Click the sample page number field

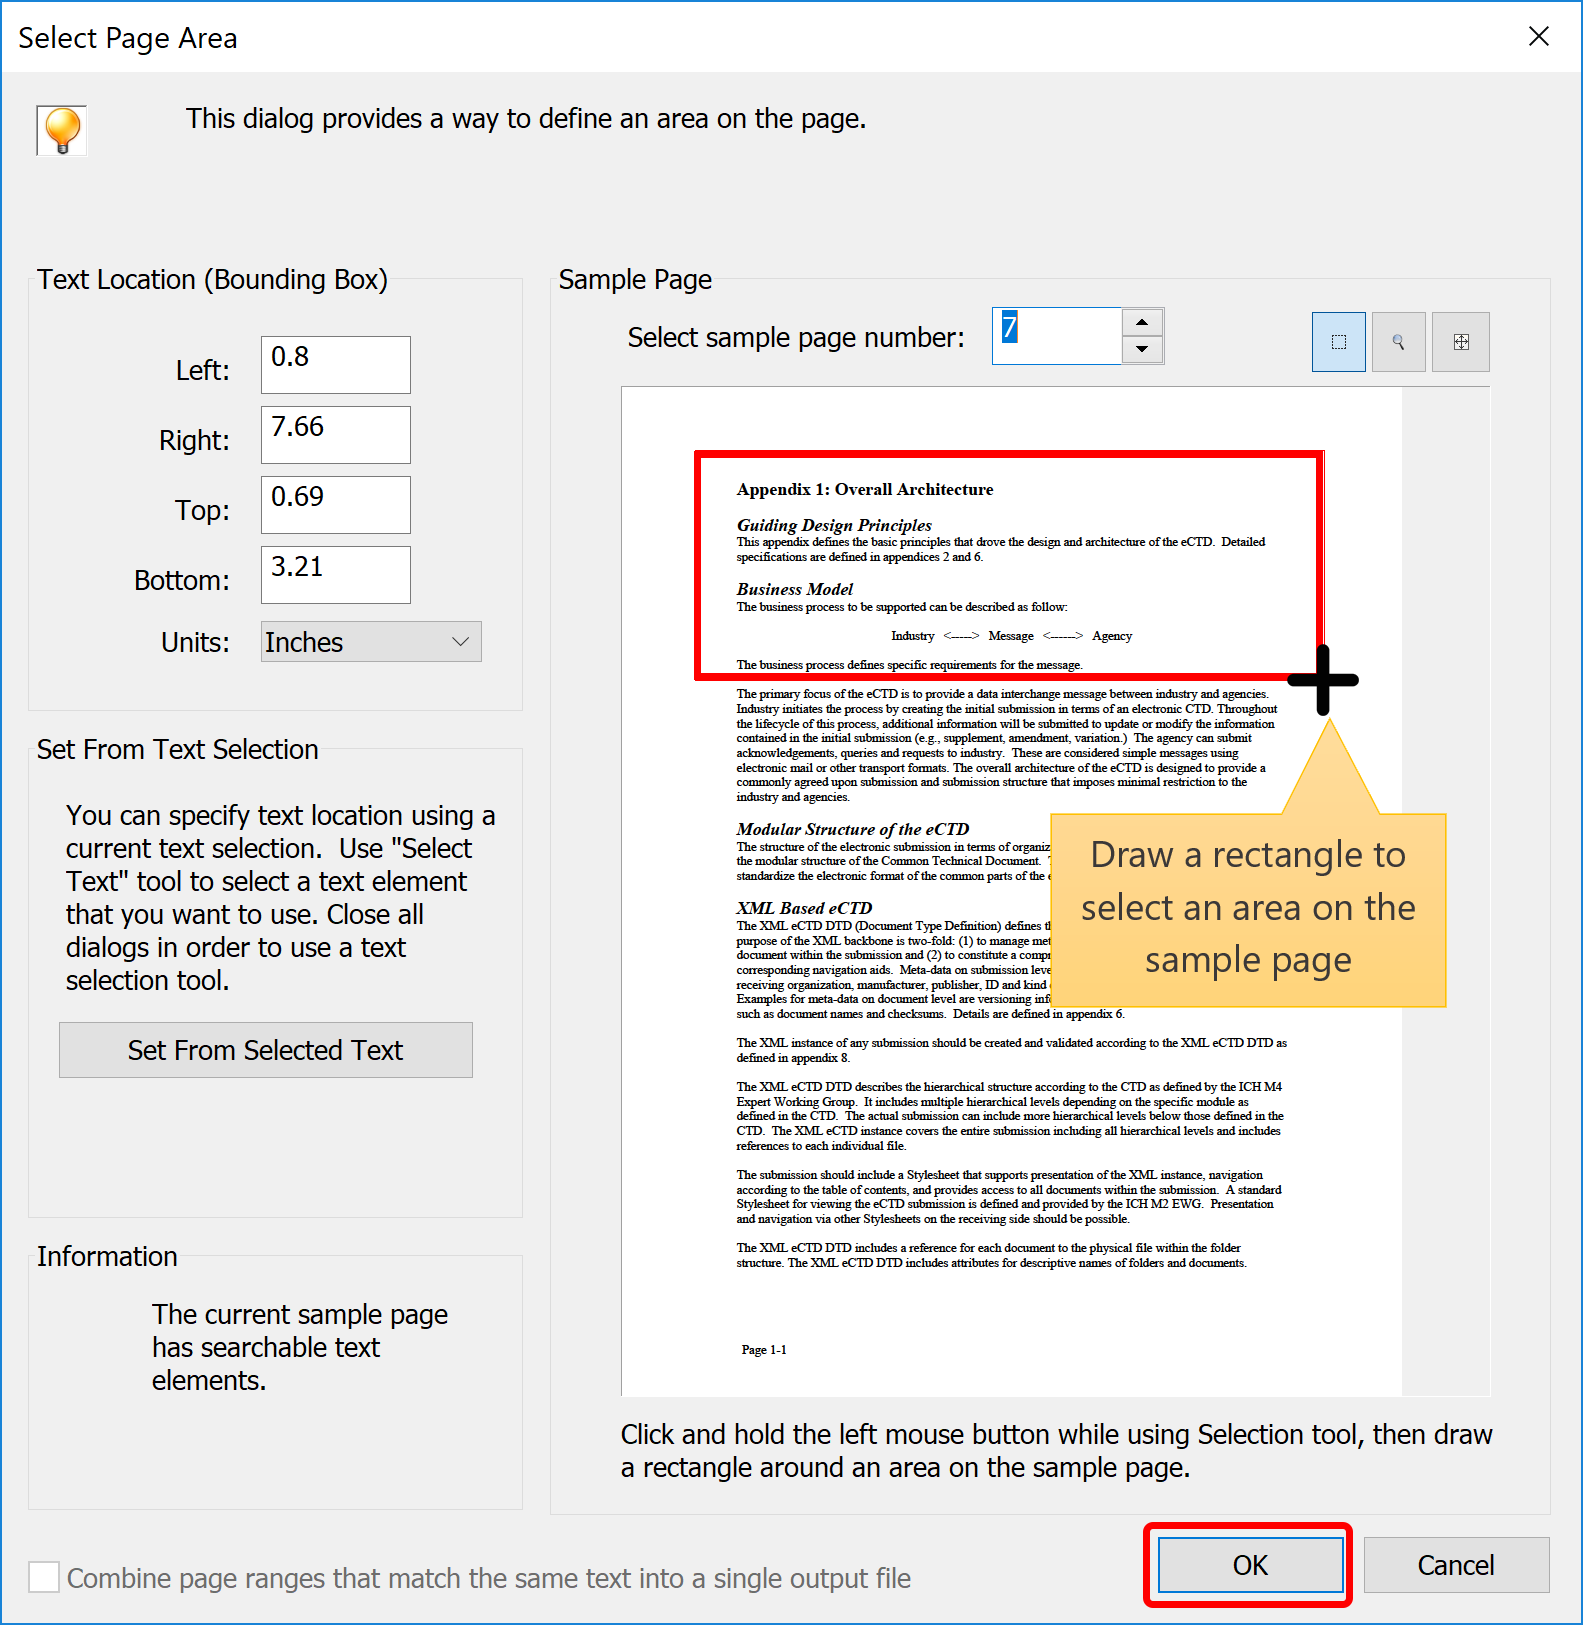(x=1057, y=336)
